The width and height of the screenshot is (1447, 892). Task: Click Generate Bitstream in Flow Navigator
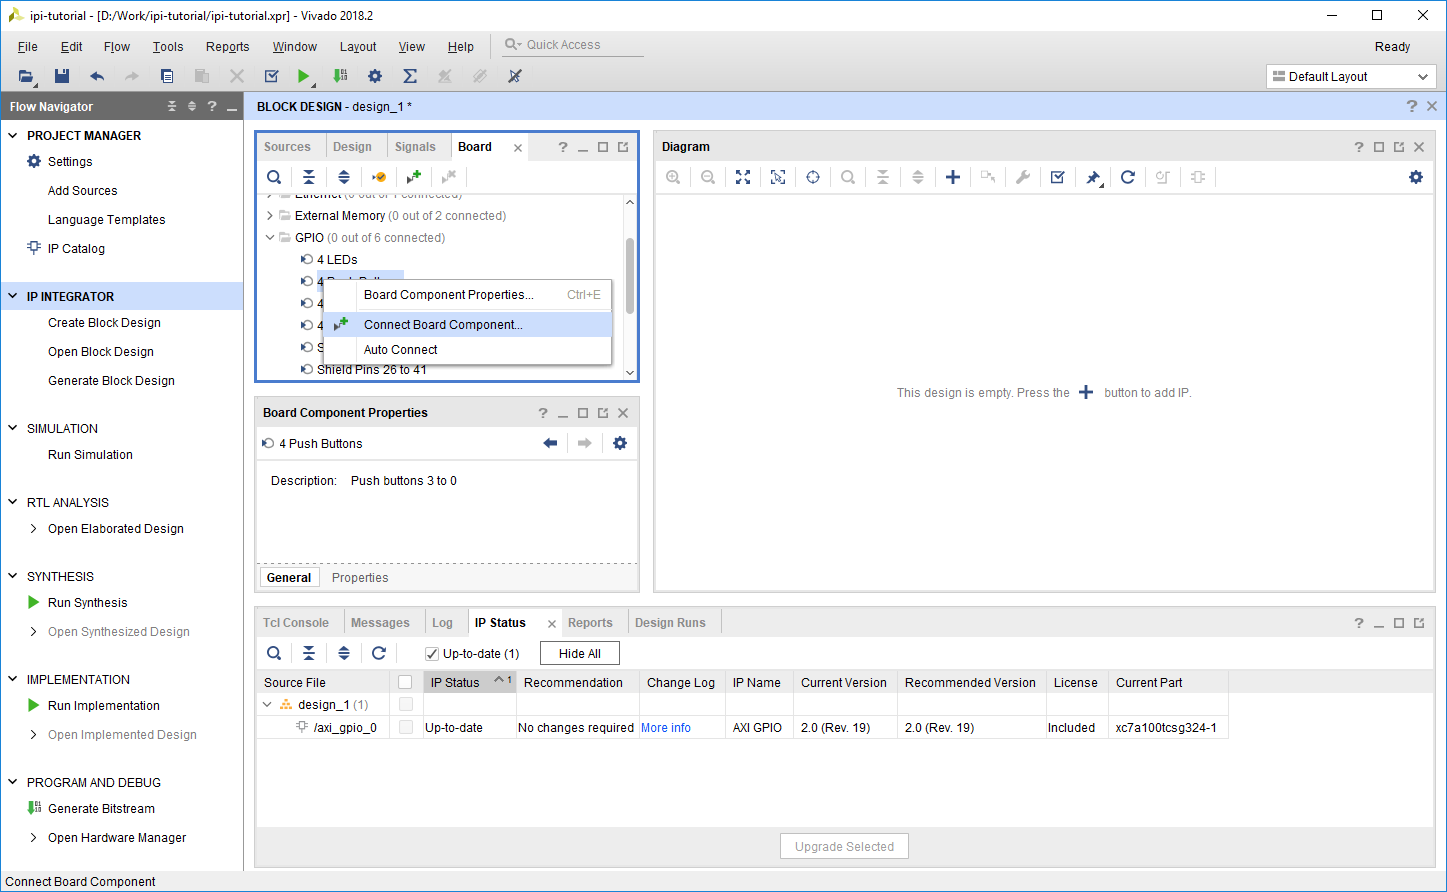(101, 809)
